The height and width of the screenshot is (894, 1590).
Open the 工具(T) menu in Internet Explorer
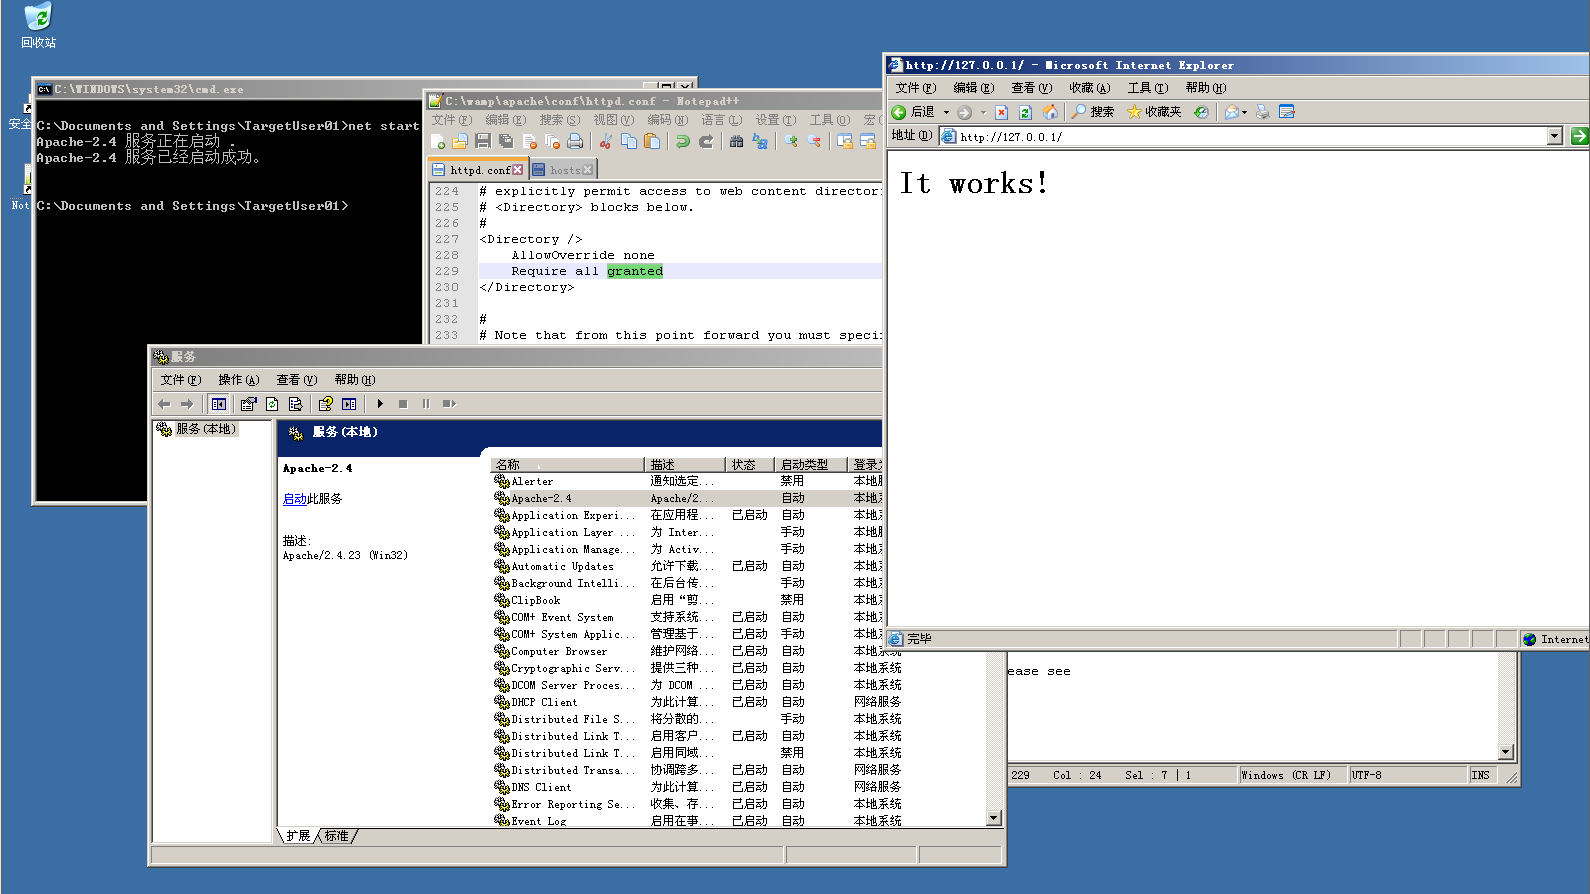coord(1147,88)
